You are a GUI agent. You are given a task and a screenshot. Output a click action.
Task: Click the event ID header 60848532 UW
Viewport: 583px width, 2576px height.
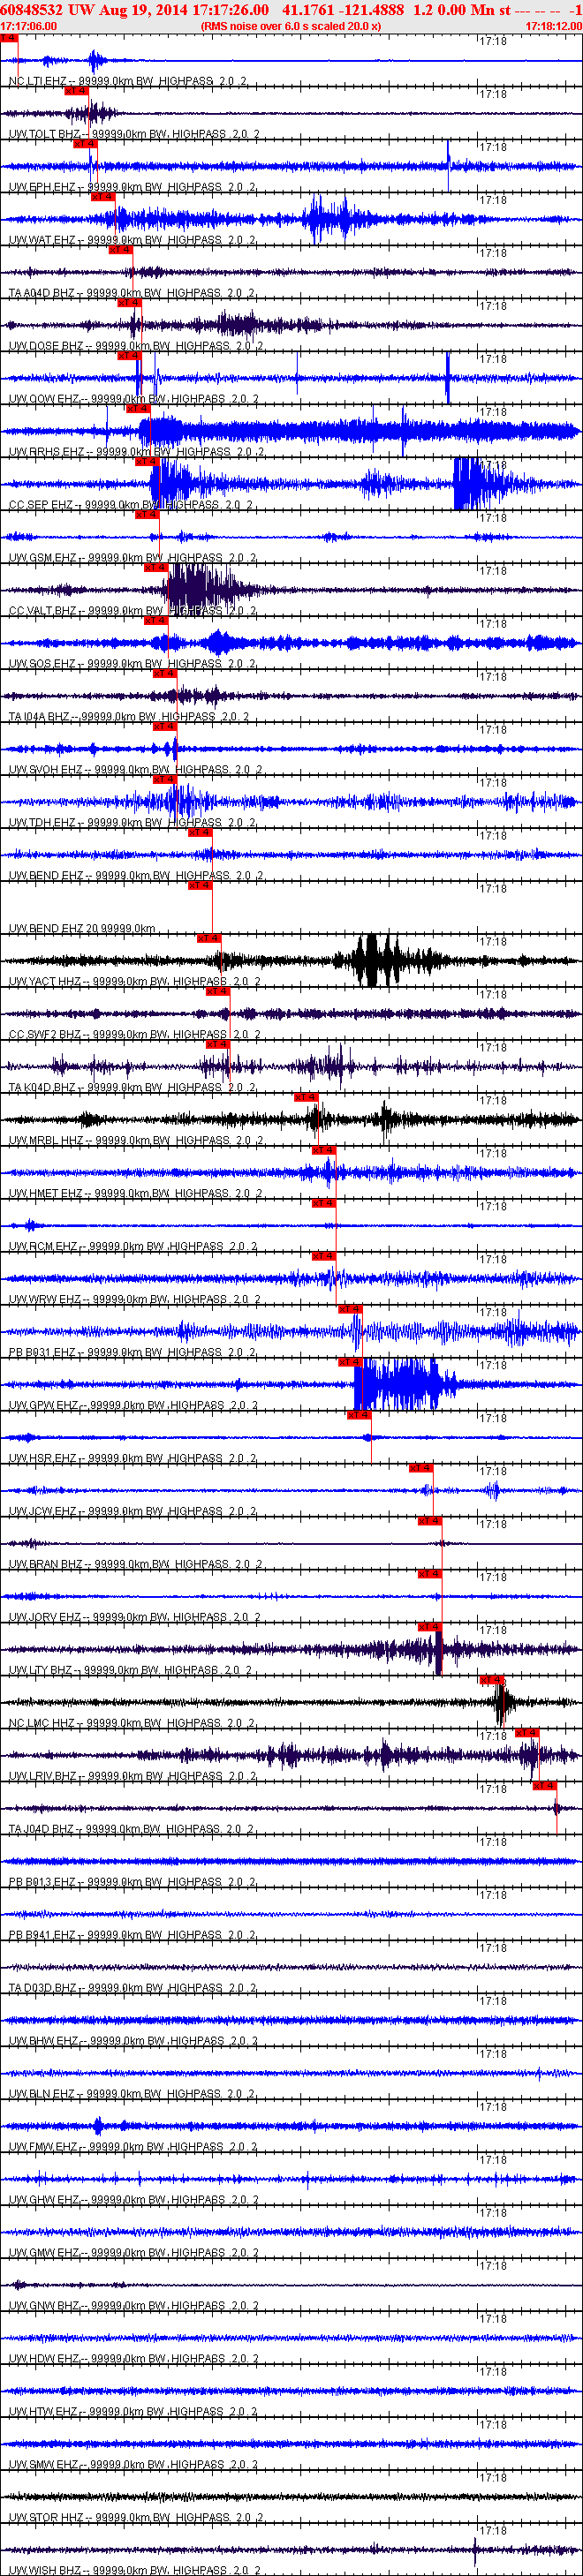pos(47,9)
